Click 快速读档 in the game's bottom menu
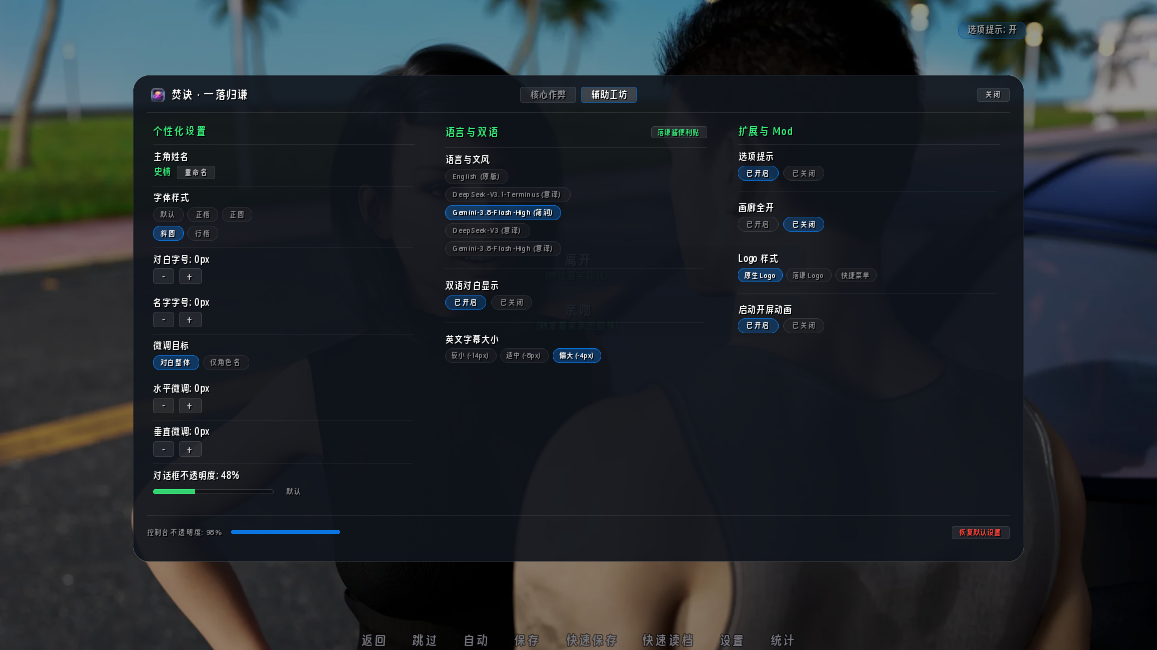The width and height of the screenshot is (1157, 650). pyautogui.click(x=668, y=640)
